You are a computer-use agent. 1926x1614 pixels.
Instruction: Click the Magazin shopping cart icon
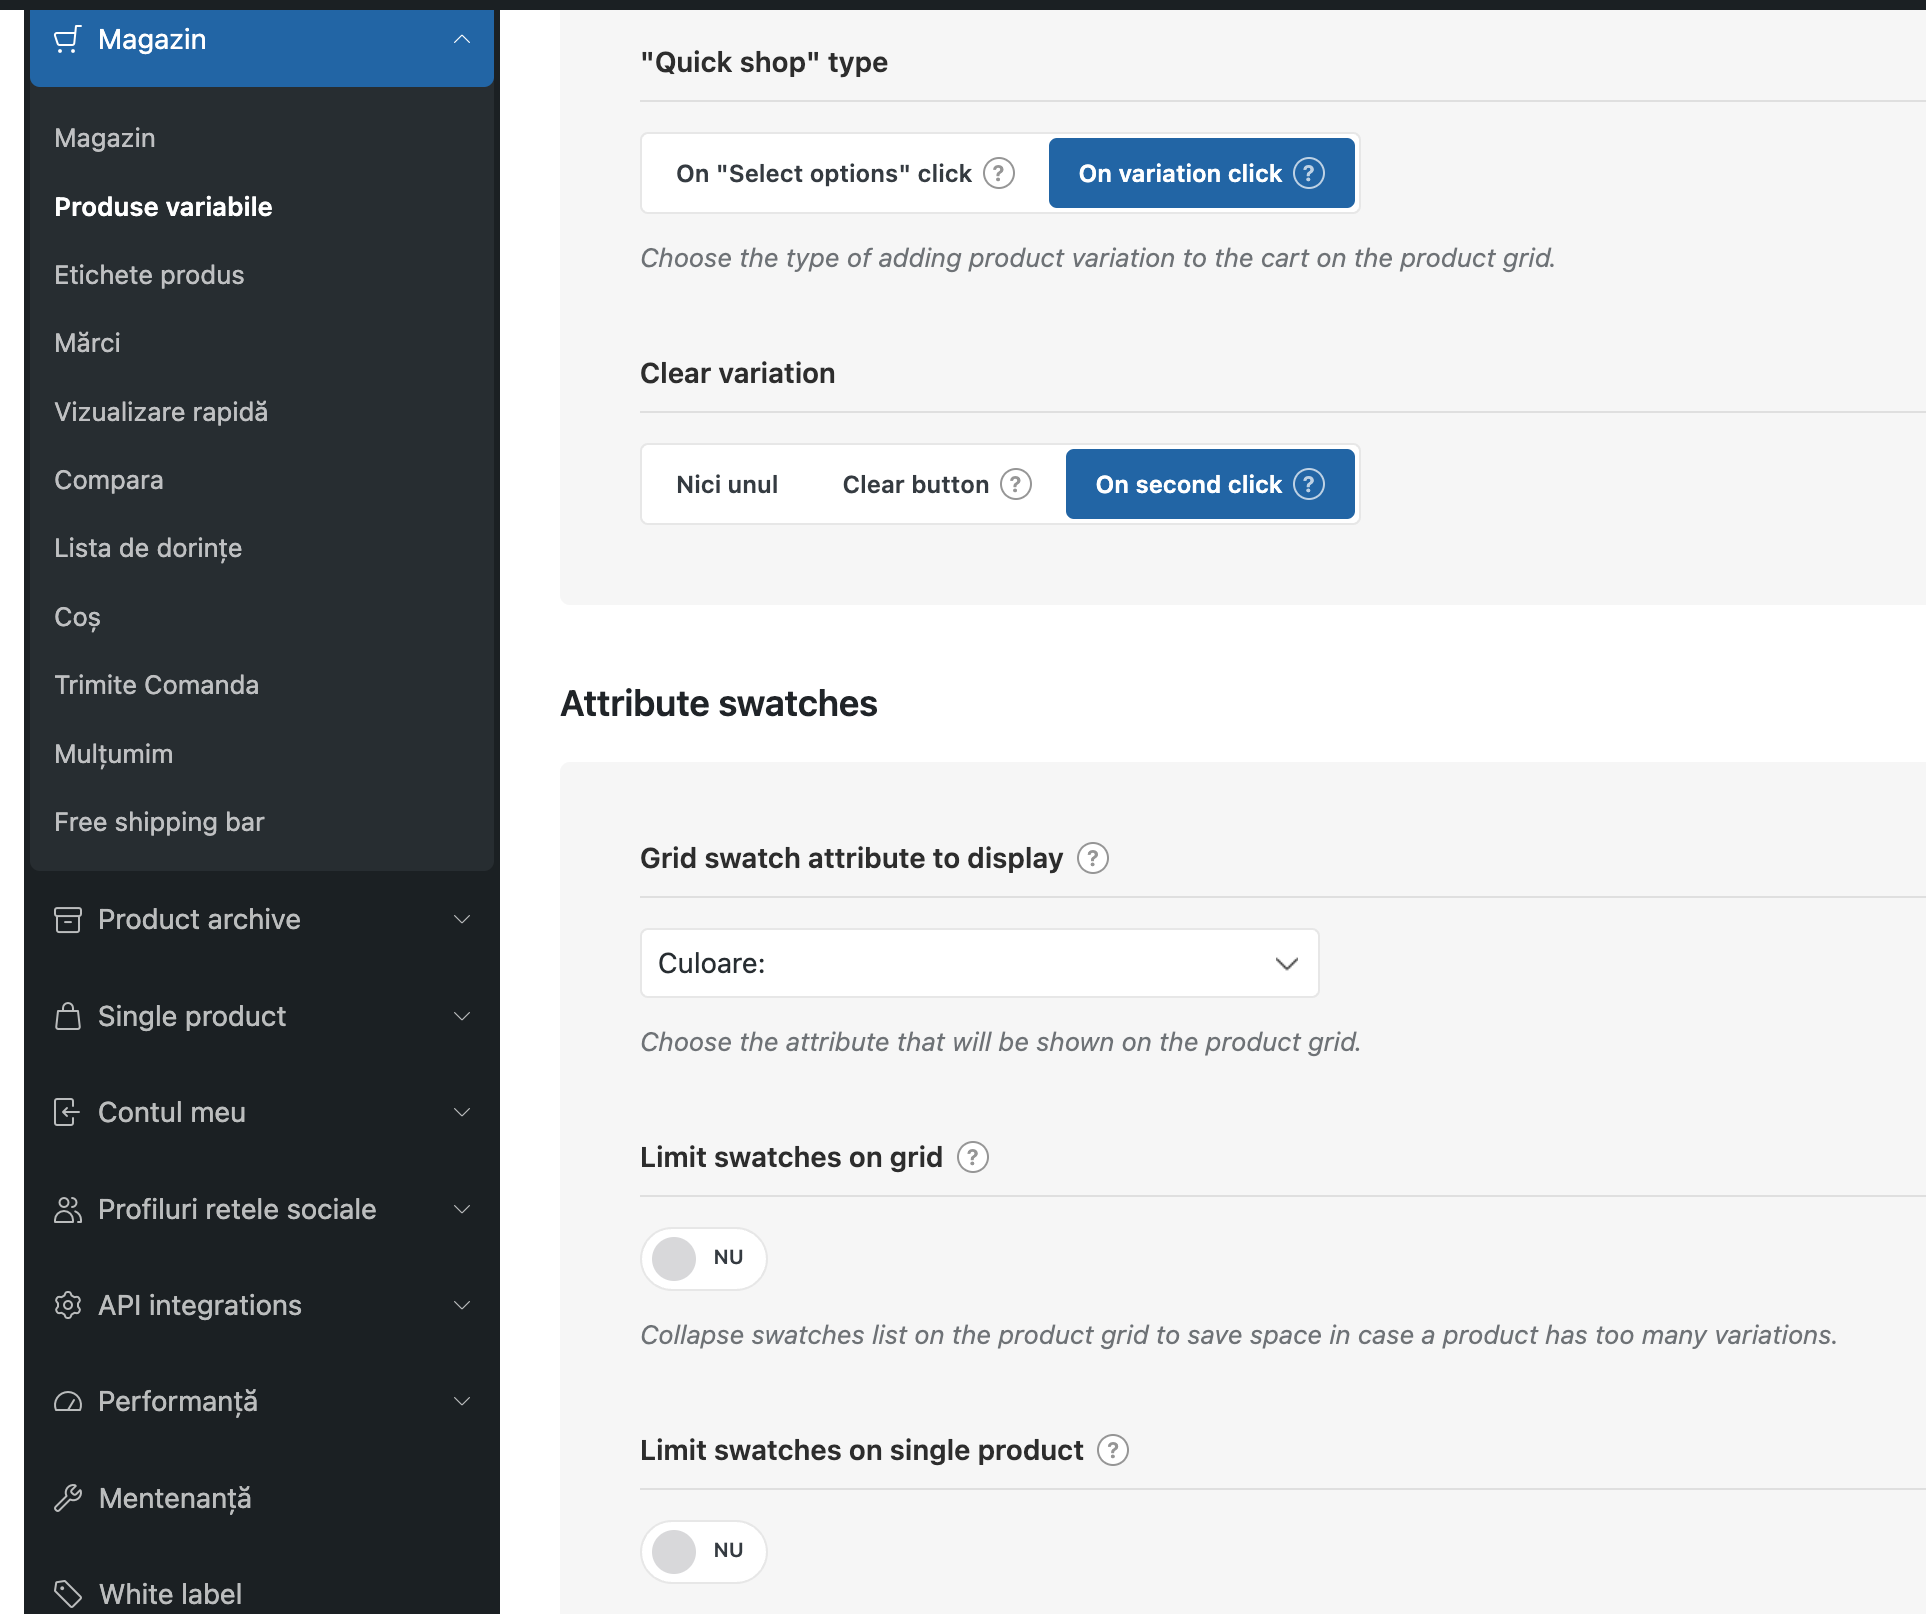pos(67,40)
